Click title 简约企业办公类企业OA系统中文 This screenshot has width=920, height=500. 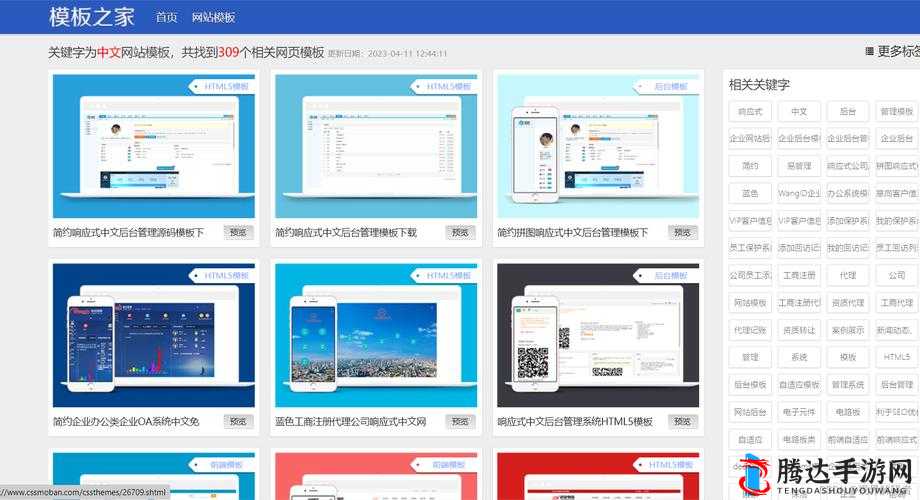pos(126,422)
